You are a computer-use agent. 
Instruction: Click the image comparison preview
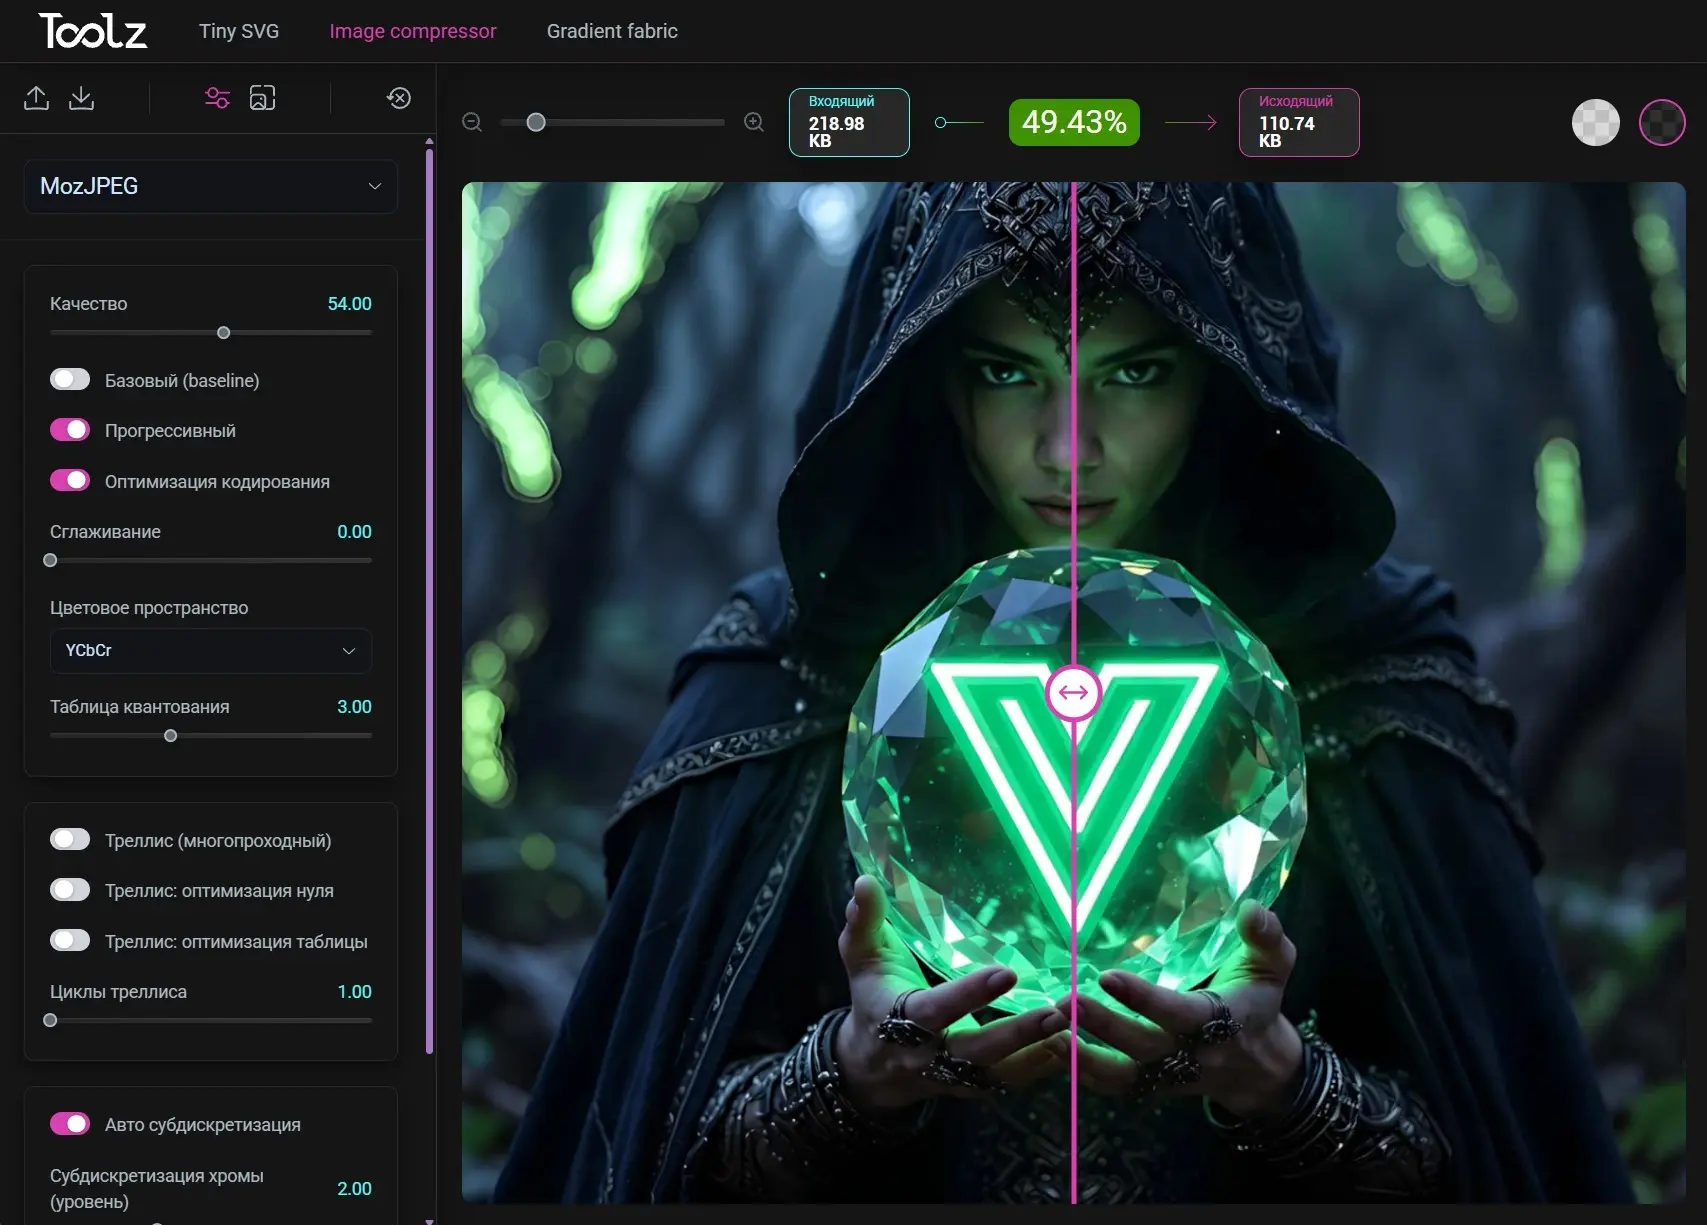(x=1074, y=692)
